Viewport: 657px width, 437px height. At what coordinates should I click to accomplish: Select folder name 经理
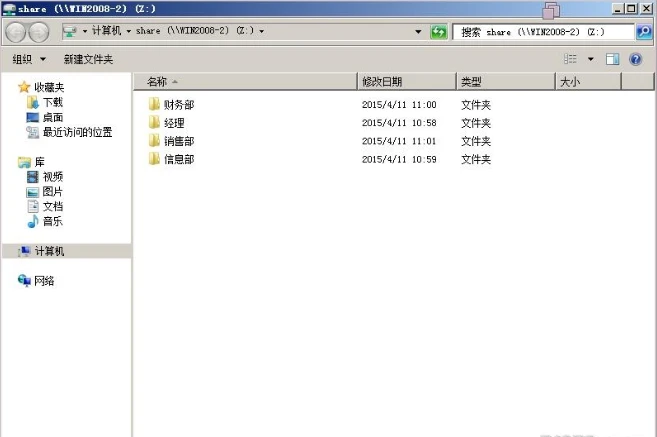174,123
